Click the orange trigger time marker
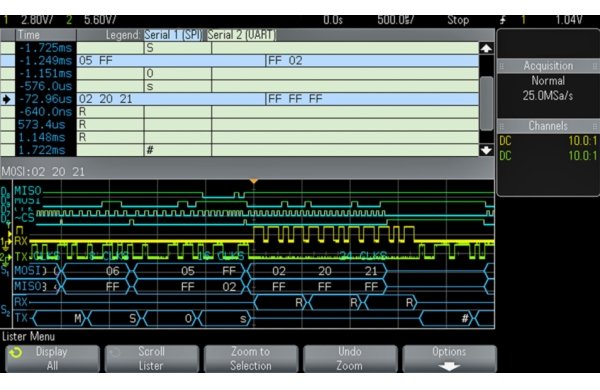 tap(254, 181)
